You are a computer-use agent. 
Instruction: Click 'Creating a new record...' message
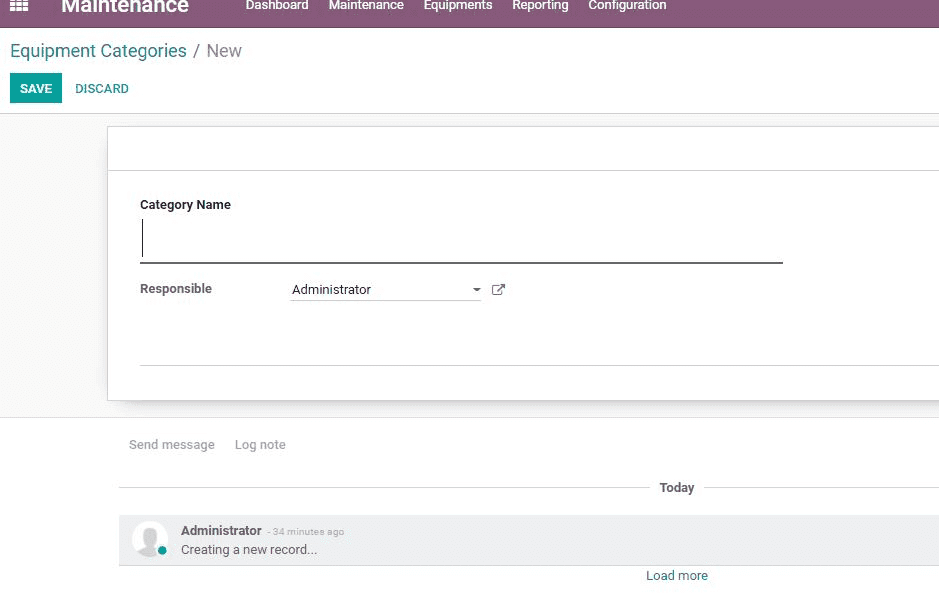pyautogui.click(x=249, y=550)
